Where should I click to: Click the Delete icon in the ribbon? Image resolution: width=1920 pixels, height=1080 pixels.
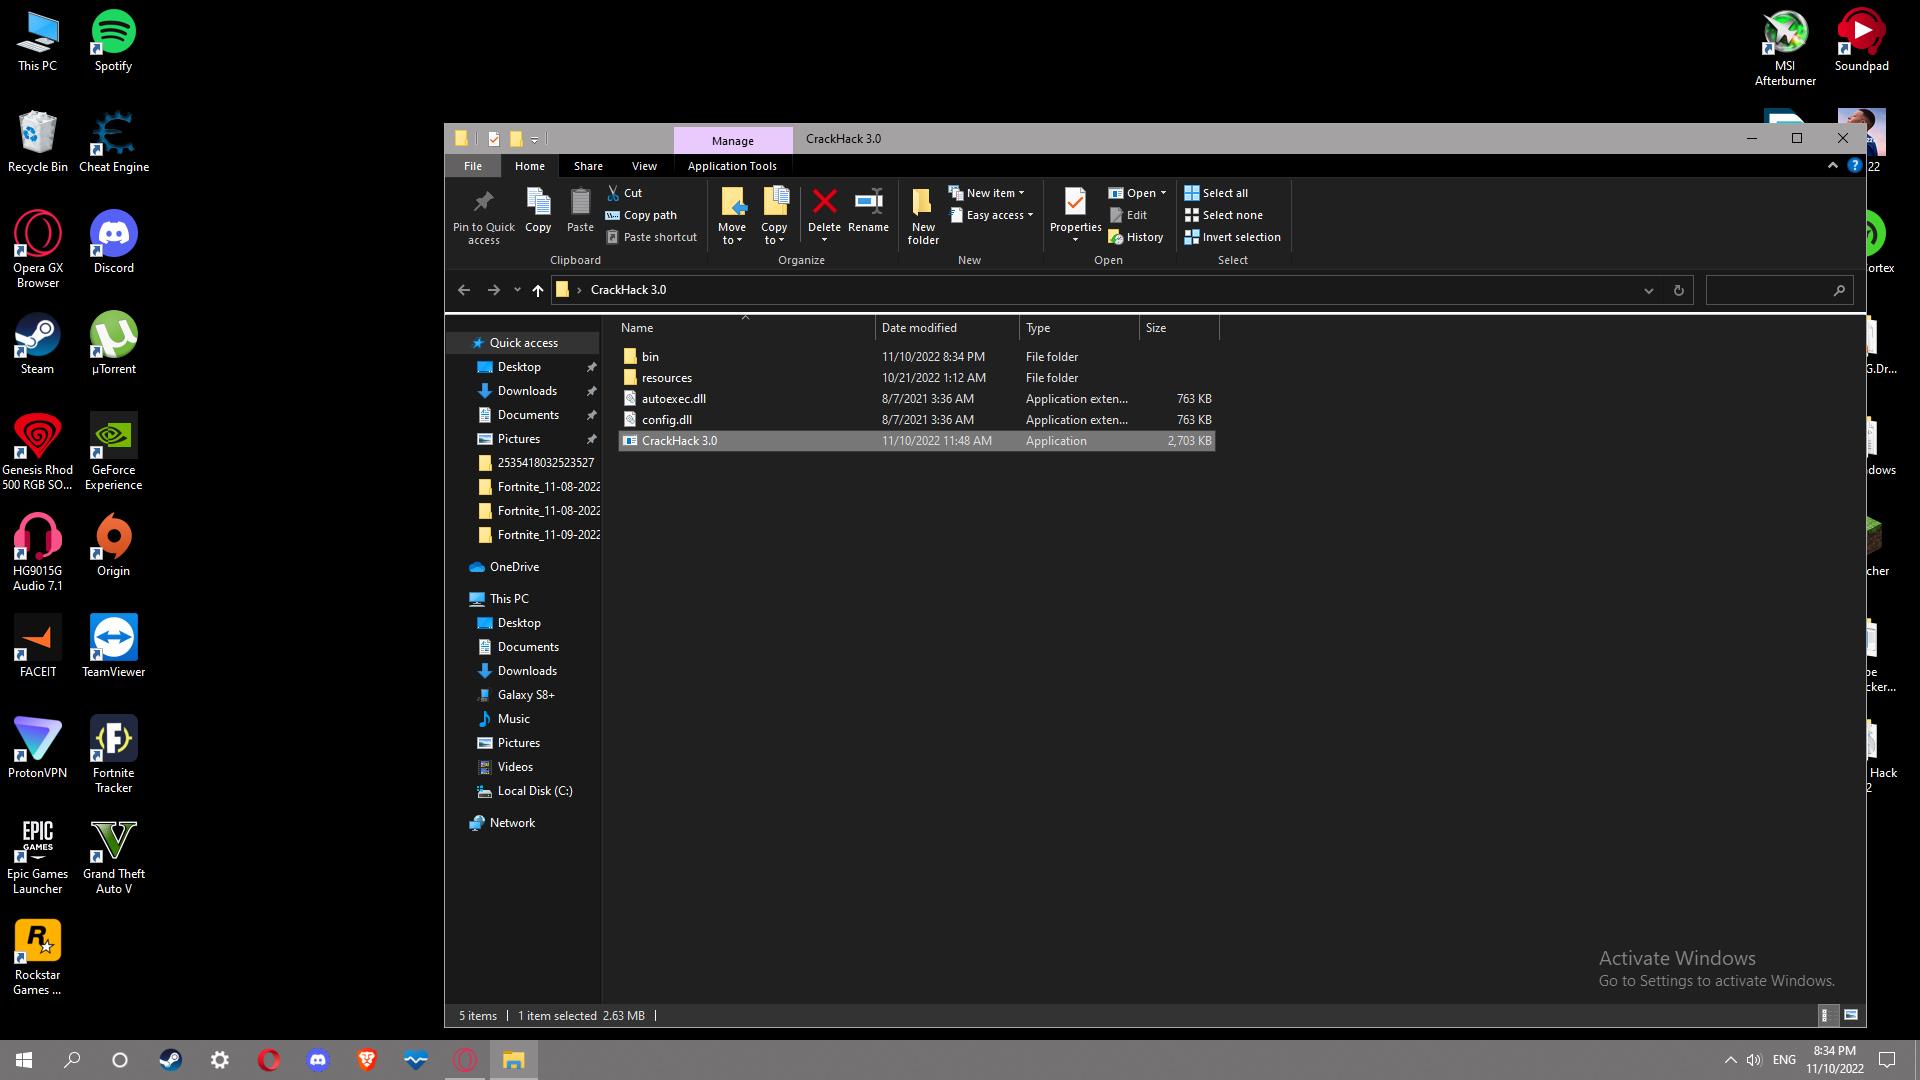[x=824, y=203]
